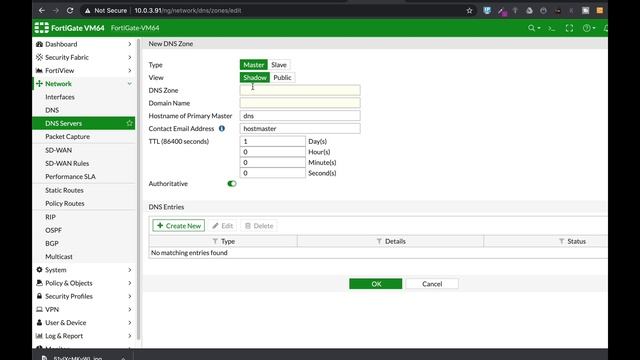The width and height of the screenshot is (640, 360).
Task: Click the Details column filter icon
Action: (379, 241)
